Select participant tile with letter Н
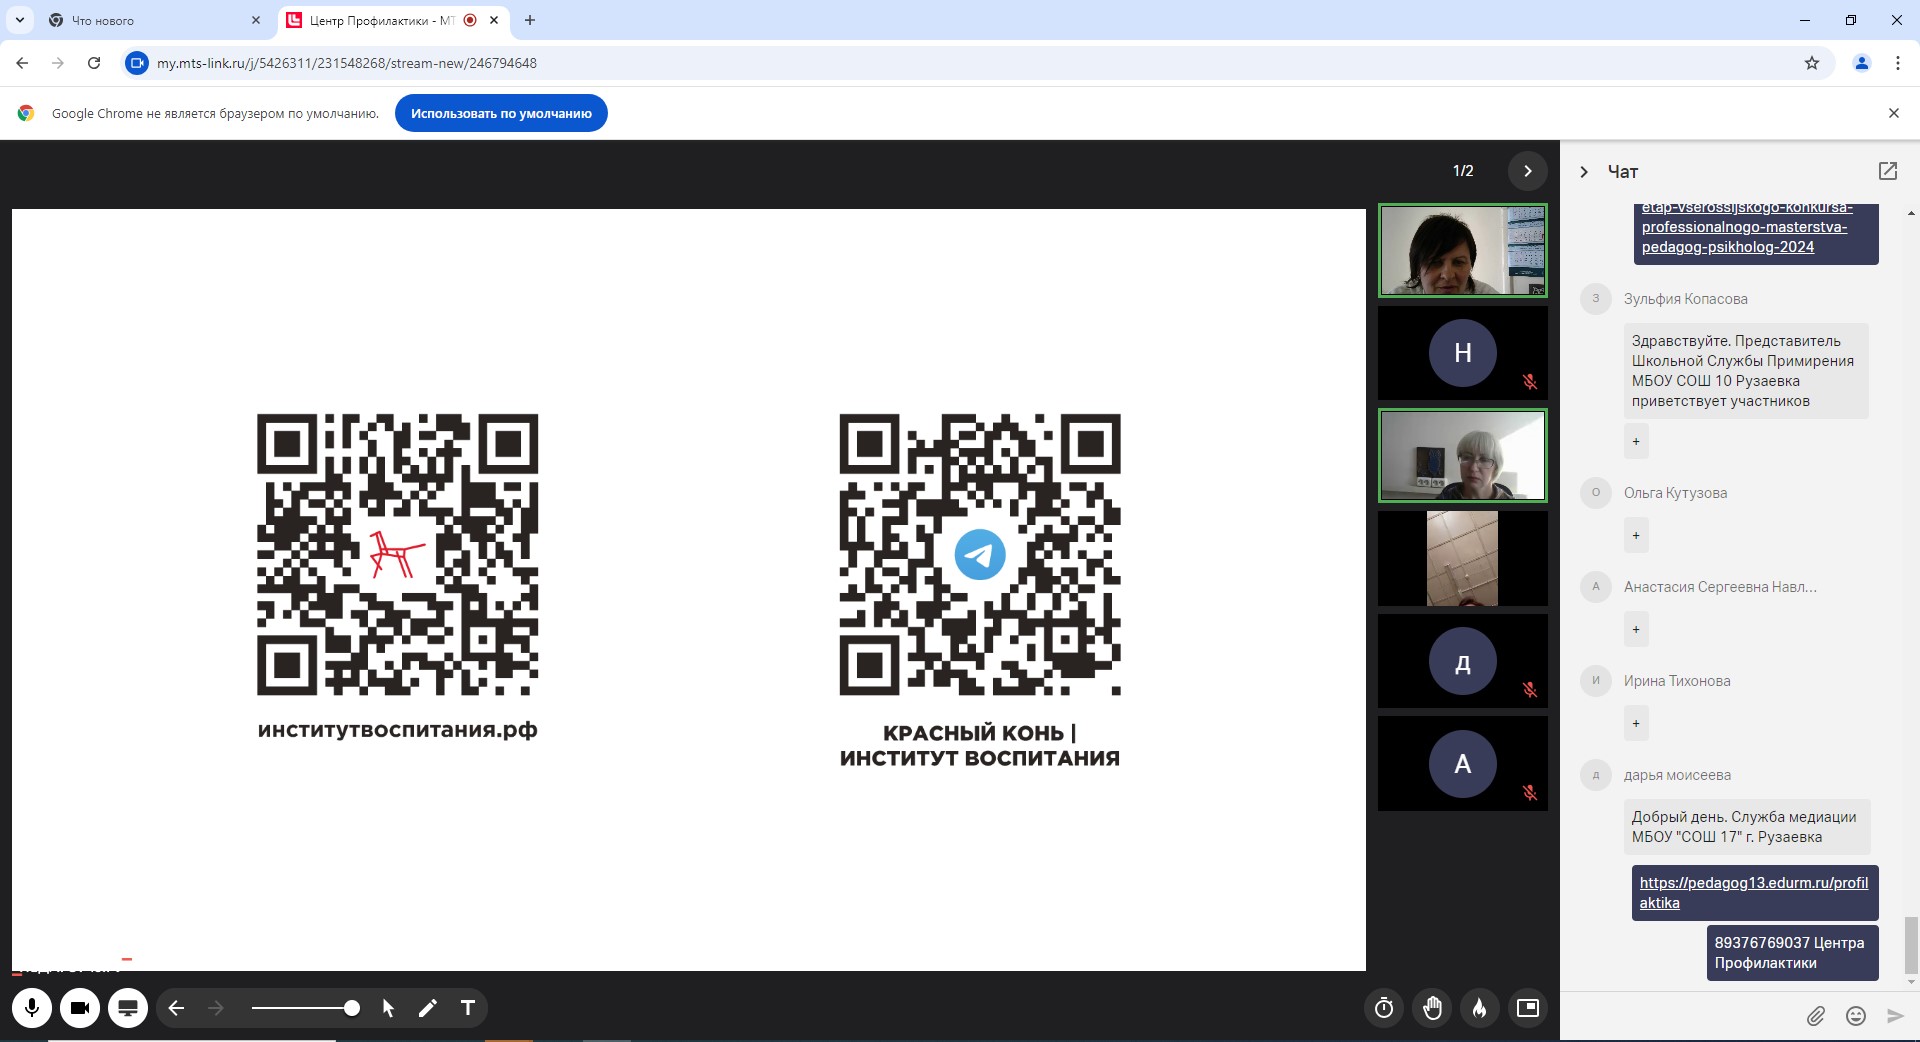The image size is (1920, 1042). (x=1463, y=353)
